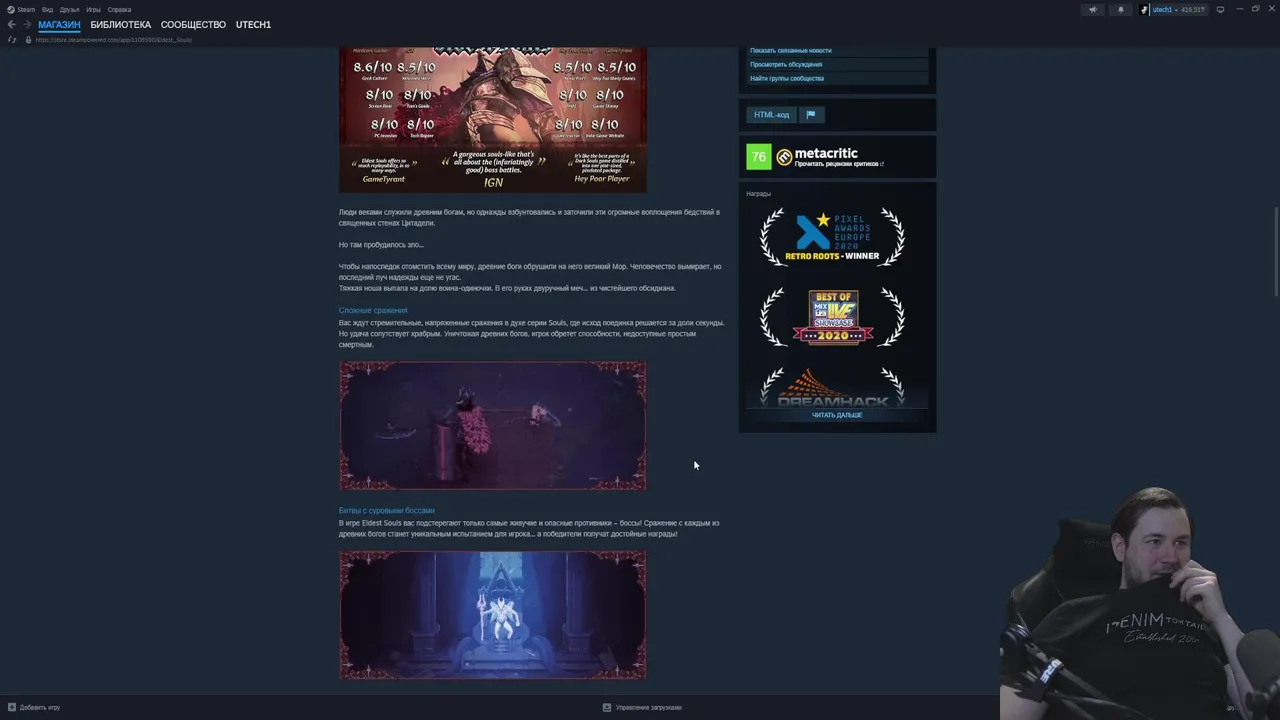
Task: Open the Справка menu
Action: point(119,9)
